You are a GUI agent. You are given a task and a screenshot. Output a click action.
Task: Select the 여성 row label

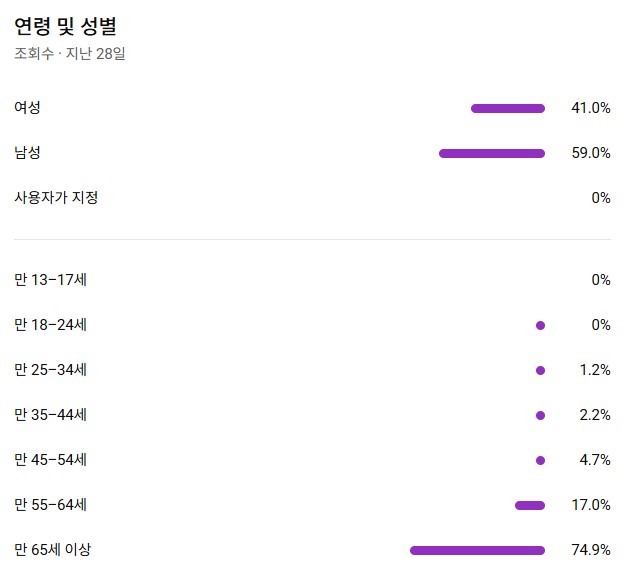[x=28, y=108]
